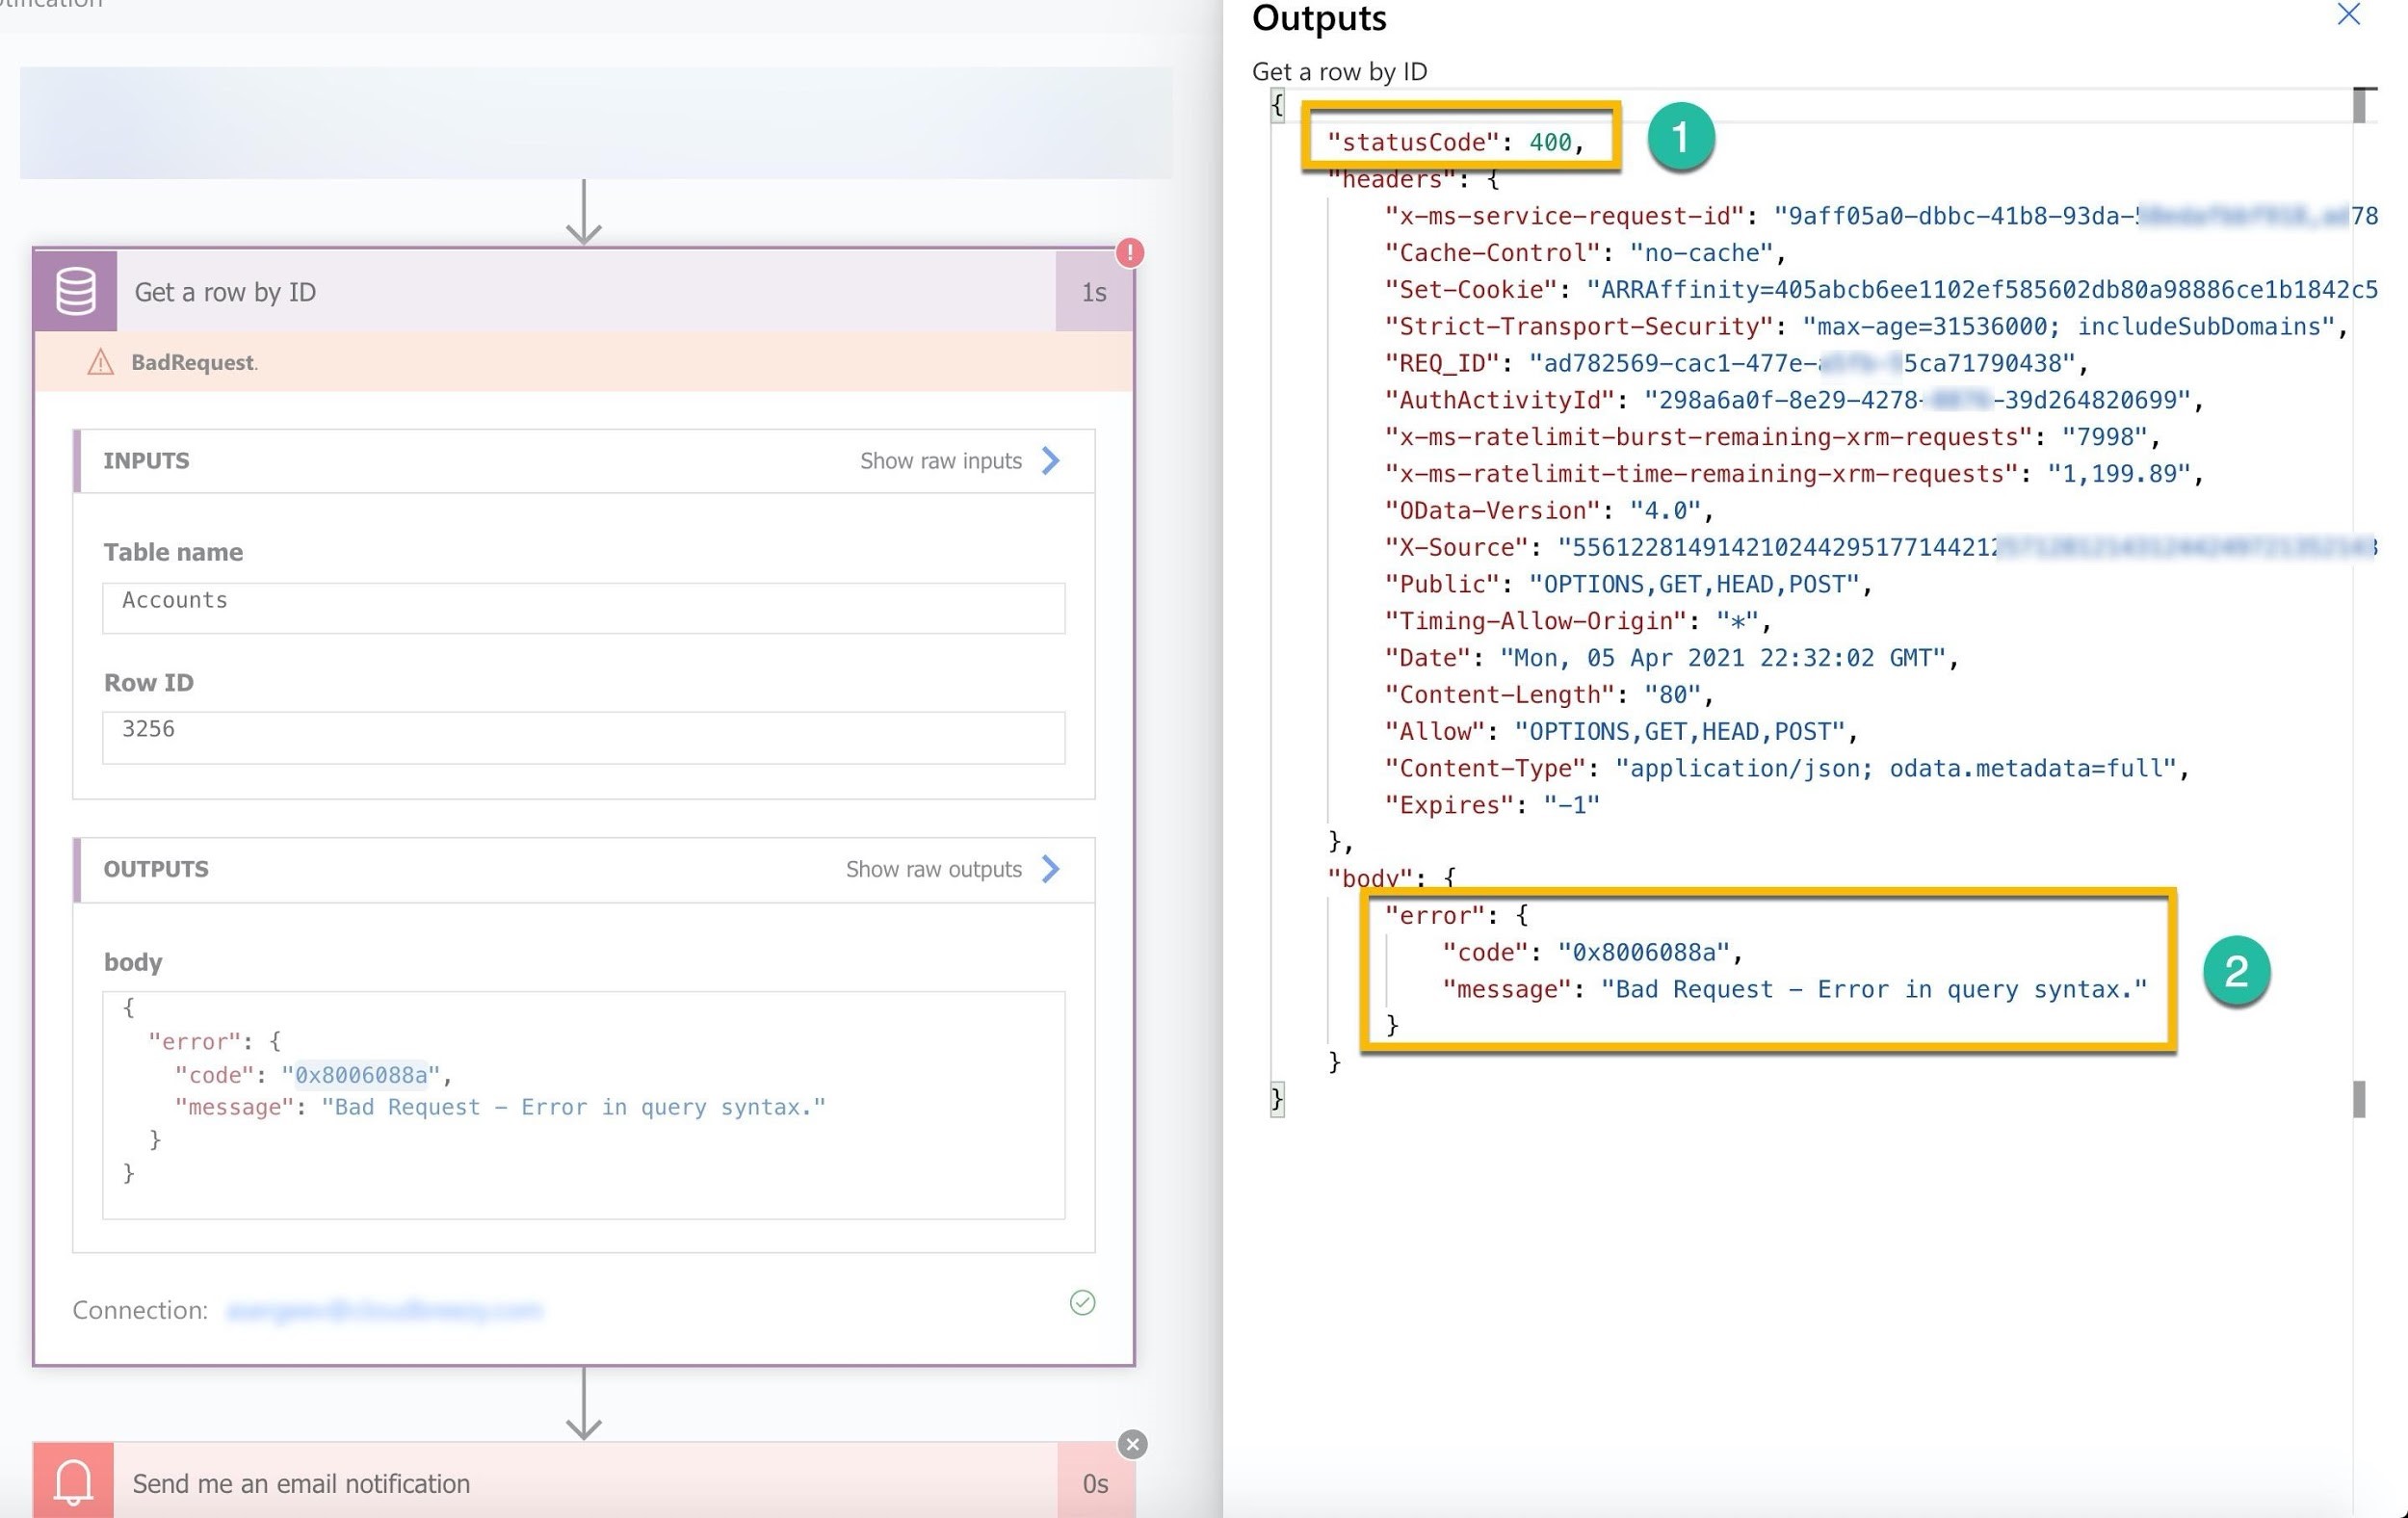Click the 1s duration on Get a row by ID

pos(1094,292)
